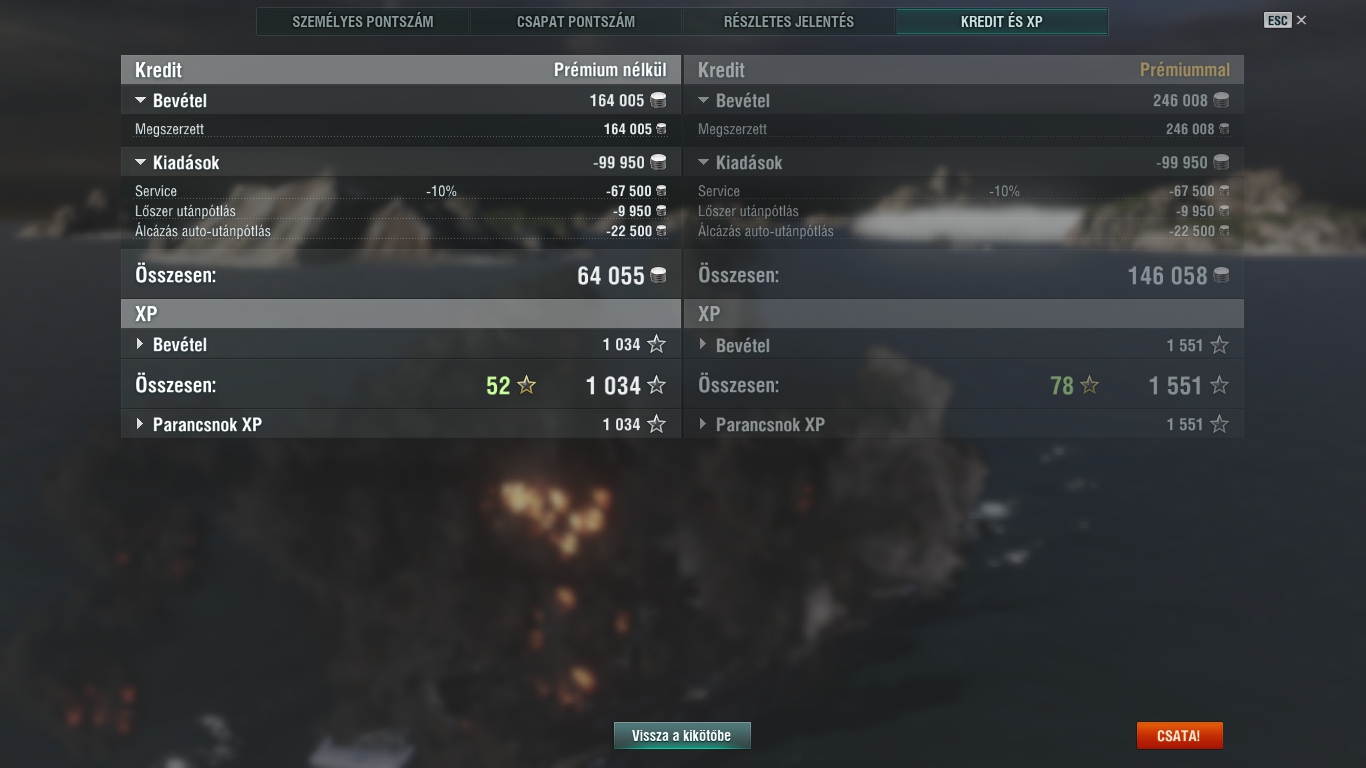The image size is (1366, 768).
Task: Expand the premium Parancsnok XP row
Action: point(703,424)
